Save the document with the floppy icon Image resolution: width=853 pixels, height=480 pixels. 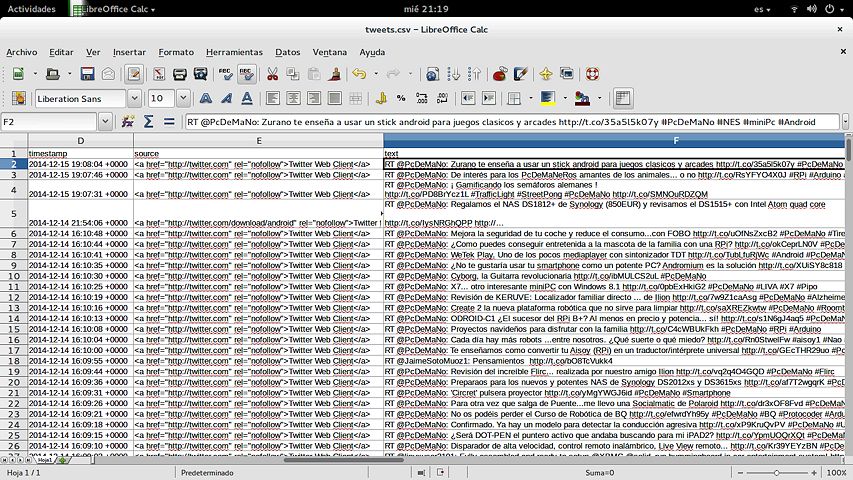tap(87, 74)
